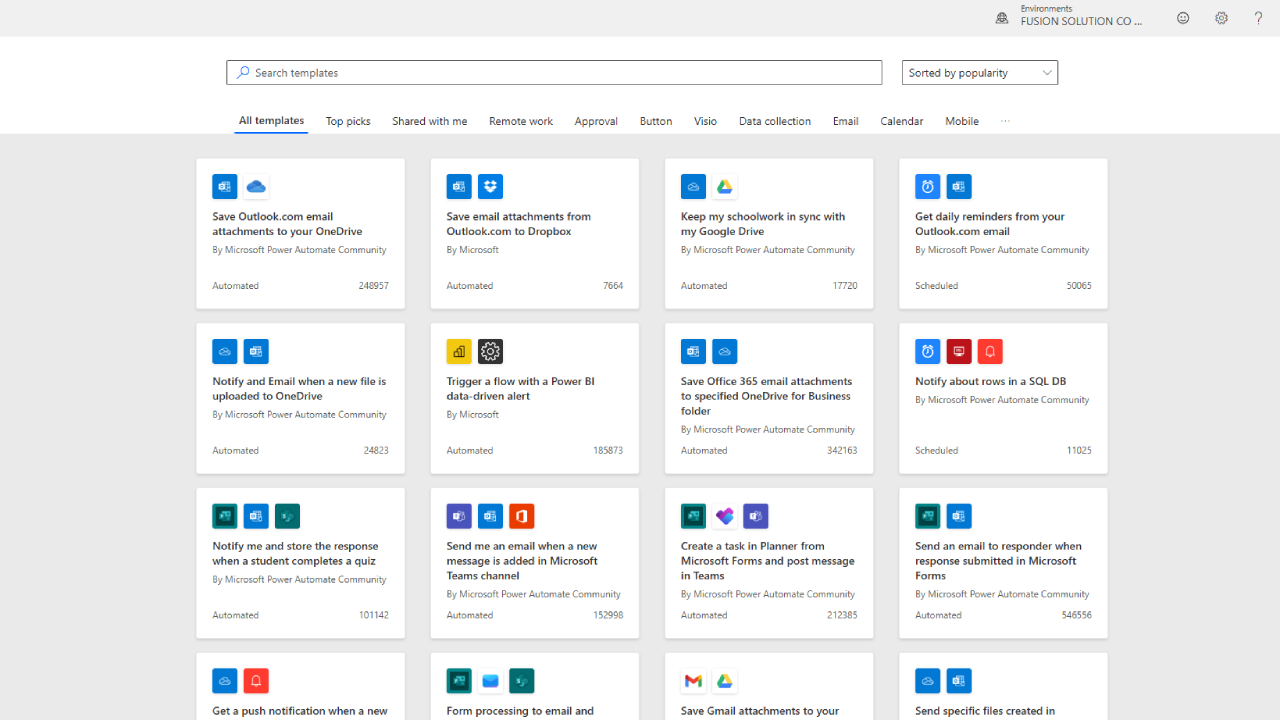Click the Gmail icon on Save Gmail attachments card

693,681
